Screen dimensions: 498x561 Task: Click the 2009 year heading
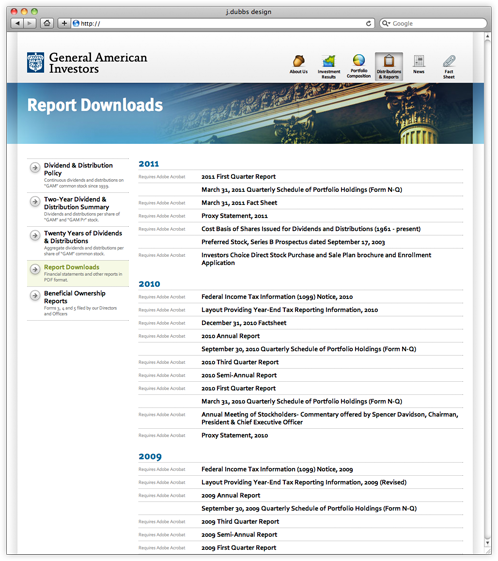150,457
